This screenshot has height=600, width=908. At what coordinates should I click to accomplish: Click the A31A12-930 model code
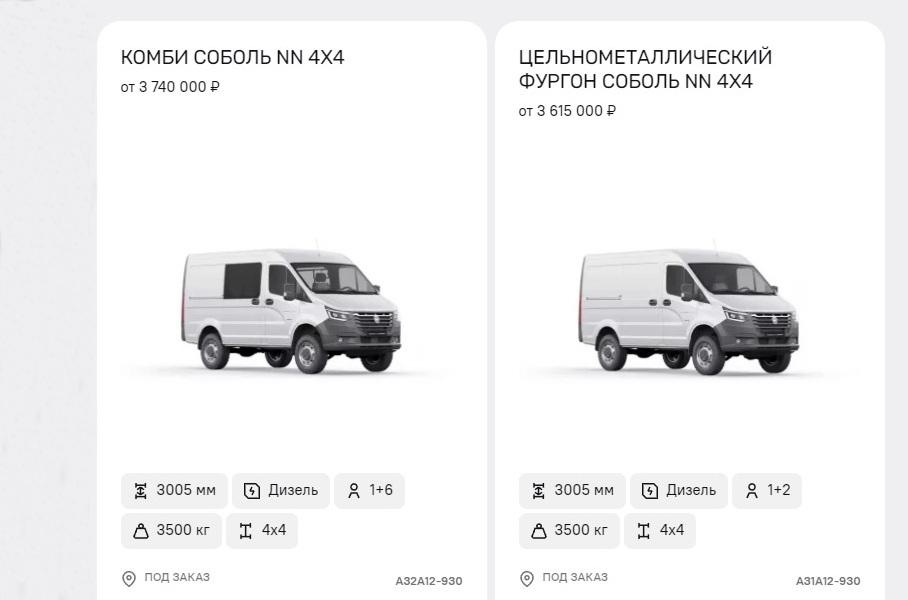click(x=830, y=579)
